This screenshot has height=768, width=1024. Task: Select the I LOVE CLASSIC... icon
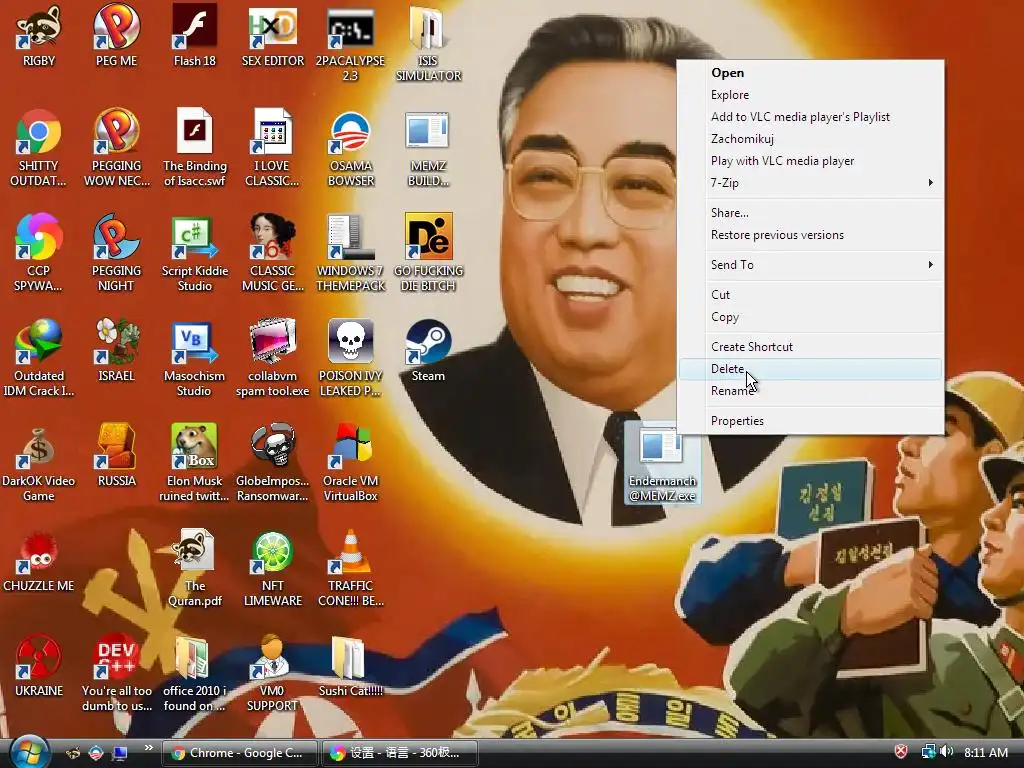[x=273, y=148]
